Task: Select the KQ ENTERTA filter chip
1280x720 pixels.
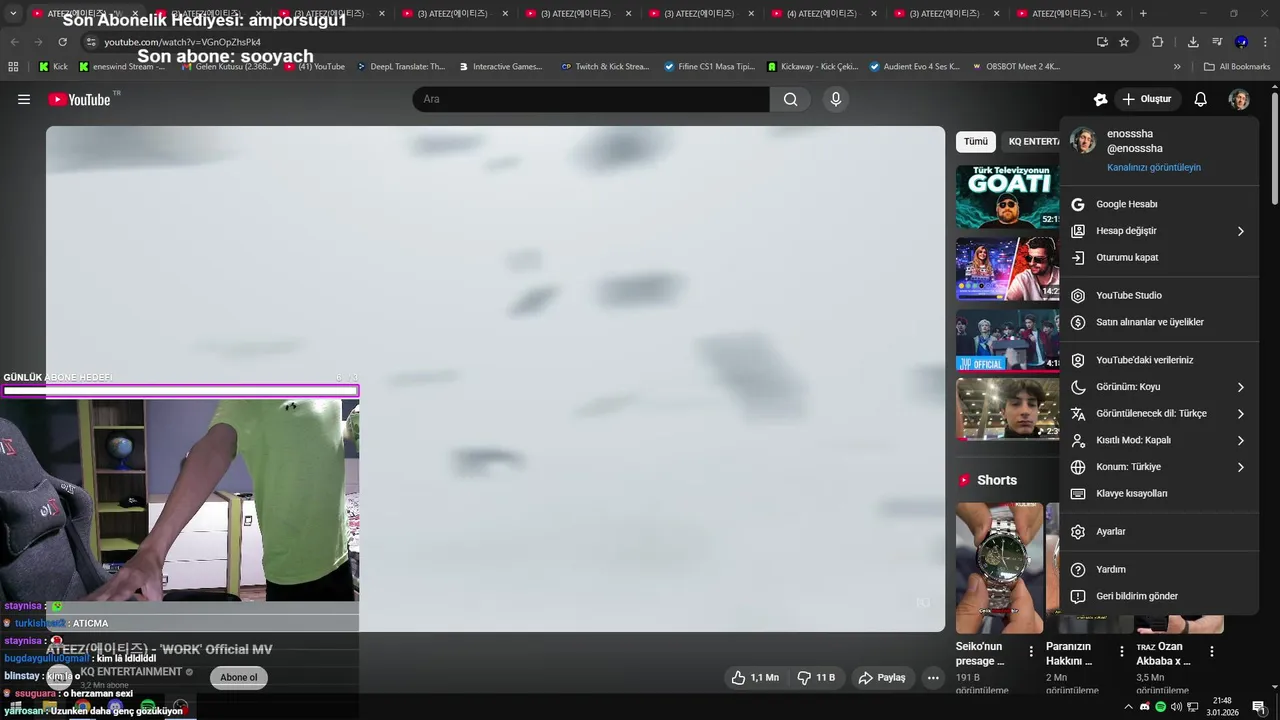Action: click(x=1030, y=142)
